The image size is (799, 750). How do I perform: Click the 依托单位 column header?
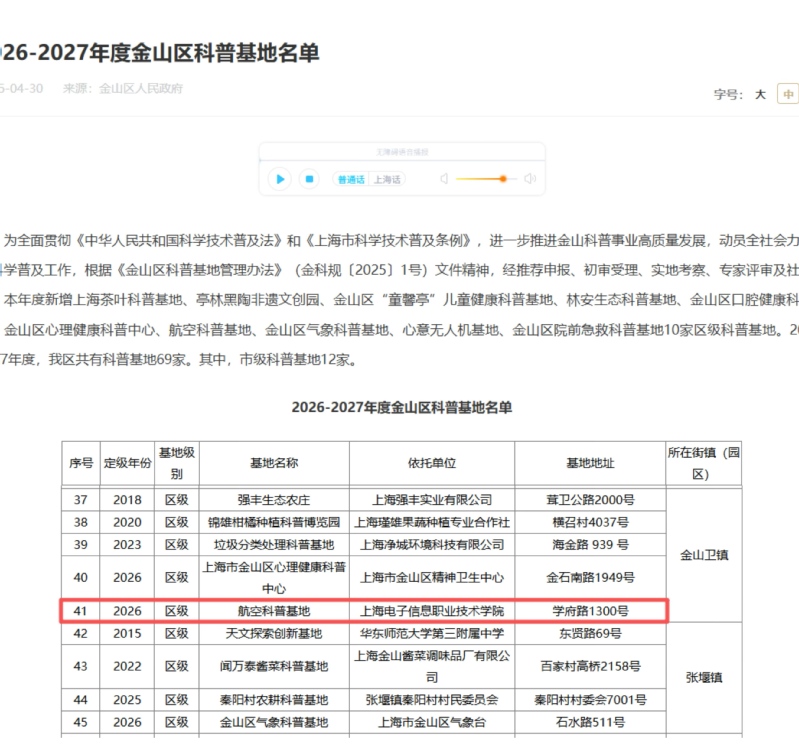(432, 463)
